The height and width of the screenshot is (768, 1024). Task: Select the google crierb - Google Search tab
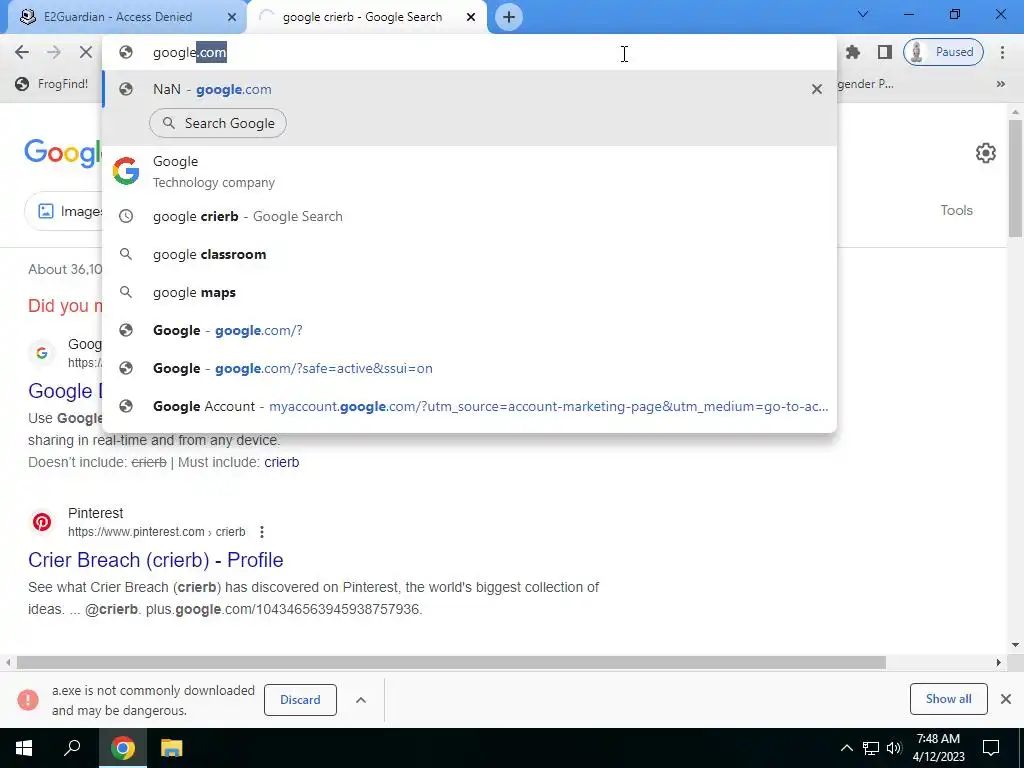point(362,17)
